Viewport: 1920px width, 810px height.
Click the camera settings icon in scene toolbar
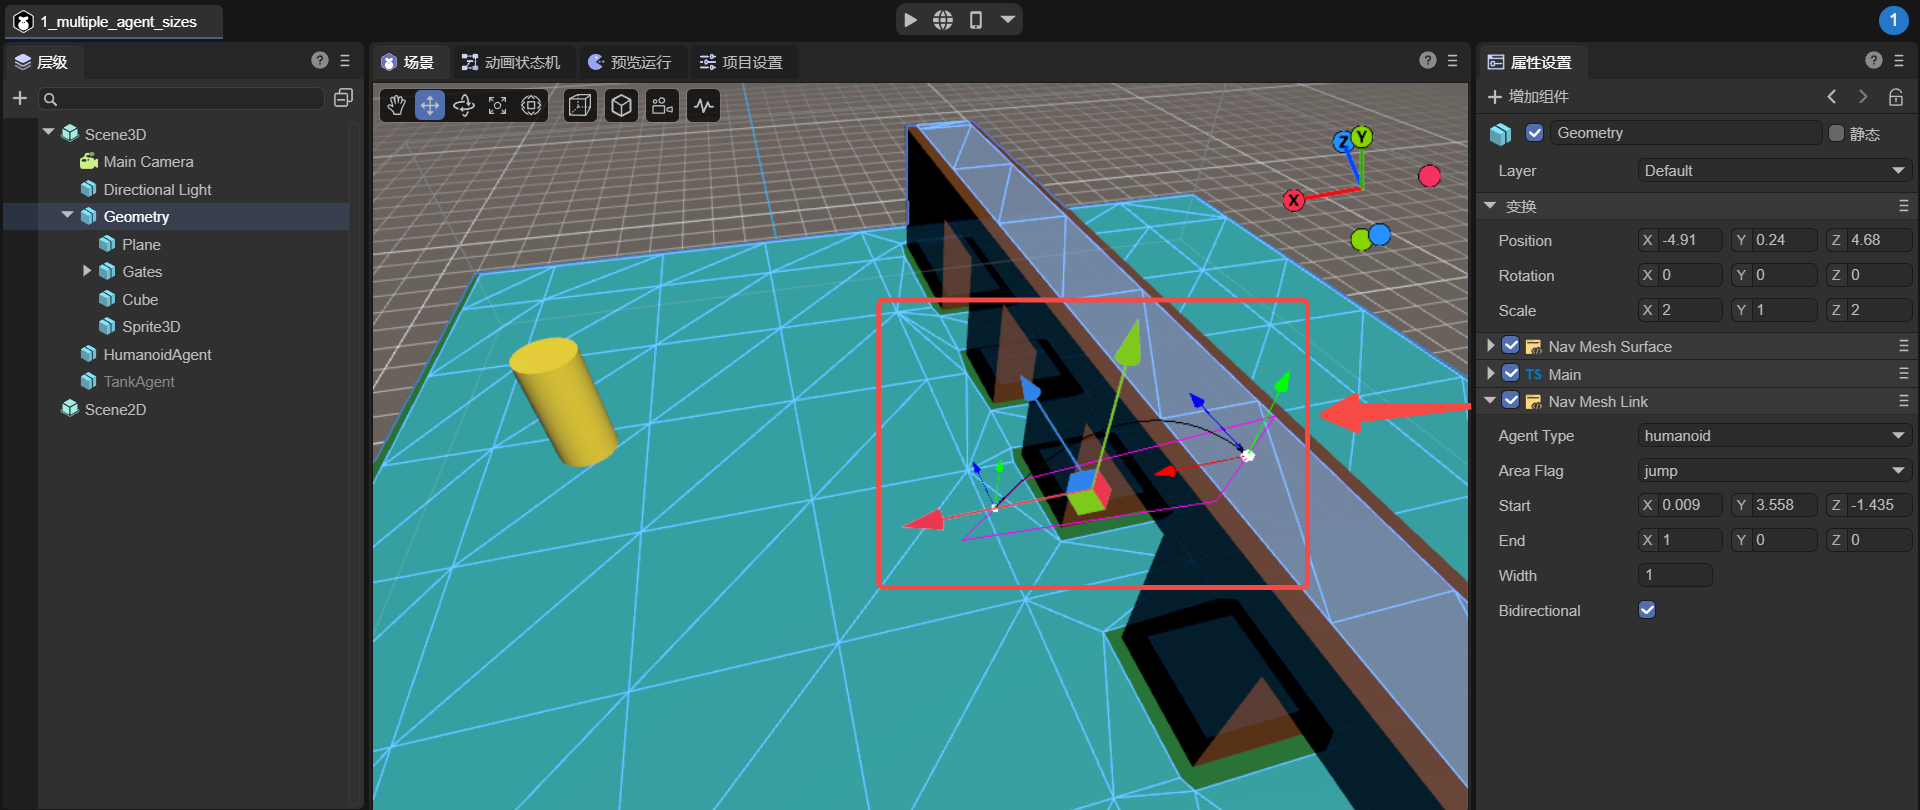click(662, 106)
